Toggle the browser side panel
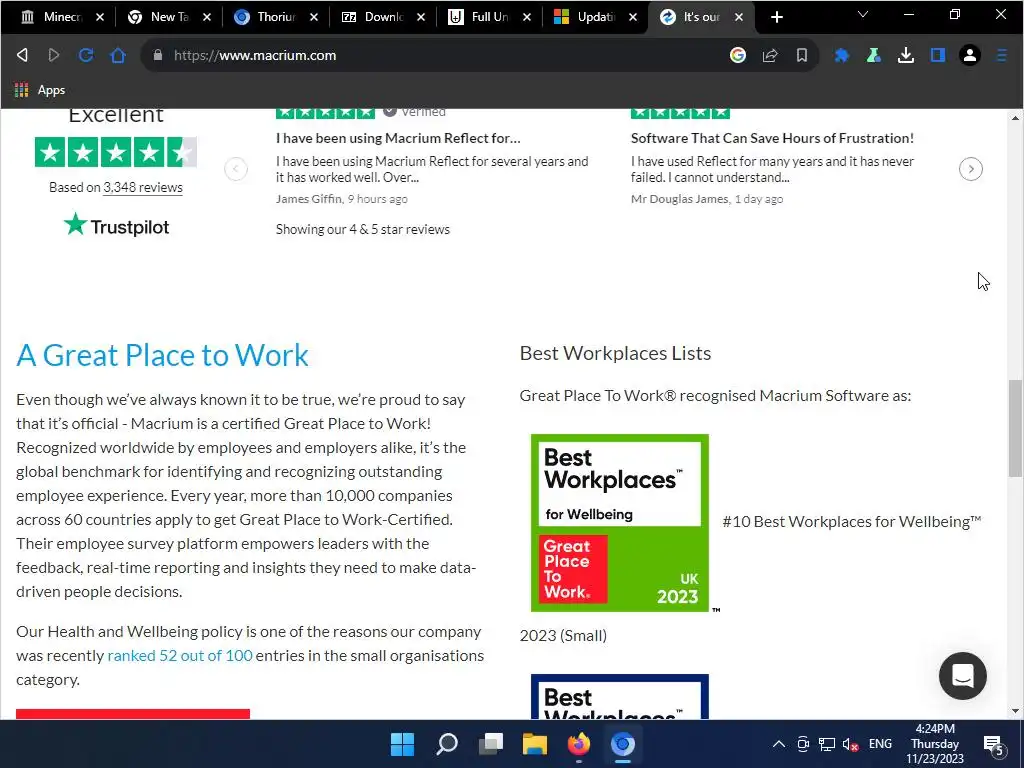This screenshot has height=768, width=1024. tap(938, 56)
